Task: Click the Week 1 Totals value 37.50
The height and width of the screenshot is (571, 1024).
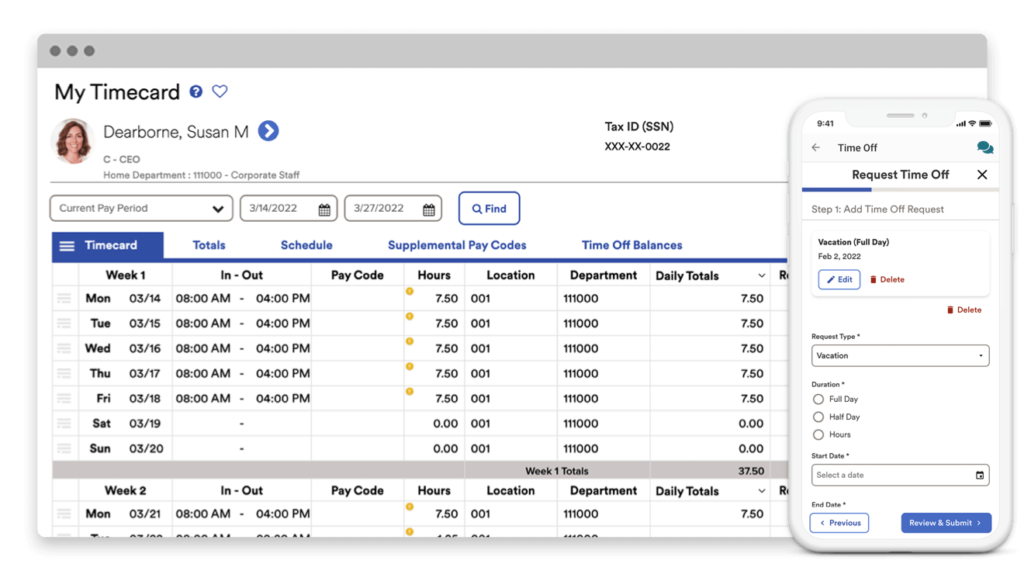Action: [x=751, y=471]
